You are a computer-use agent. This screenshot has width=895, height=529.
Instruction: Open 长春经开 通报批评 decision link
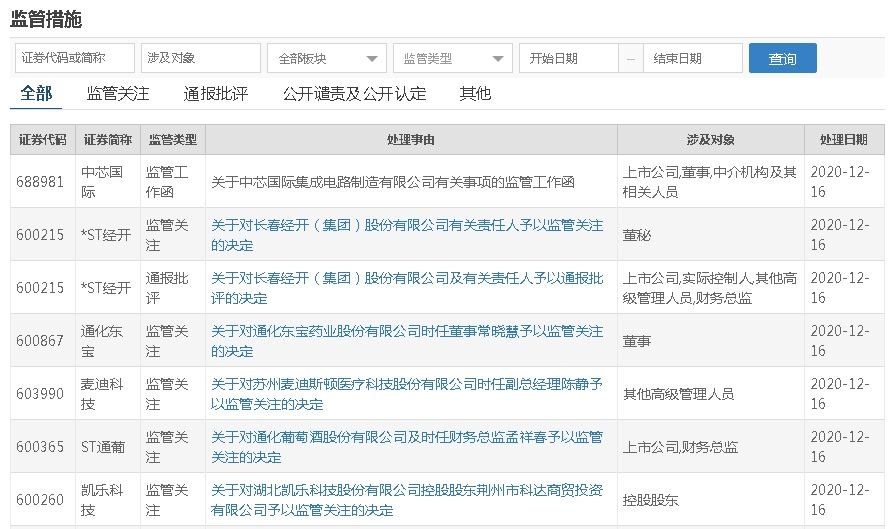point(406,288)
